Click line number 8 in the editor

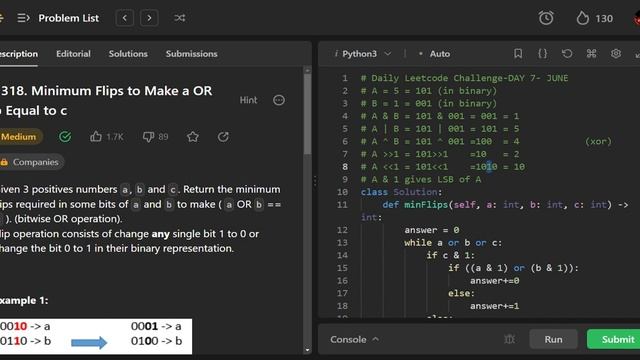[x=345, y=167]
